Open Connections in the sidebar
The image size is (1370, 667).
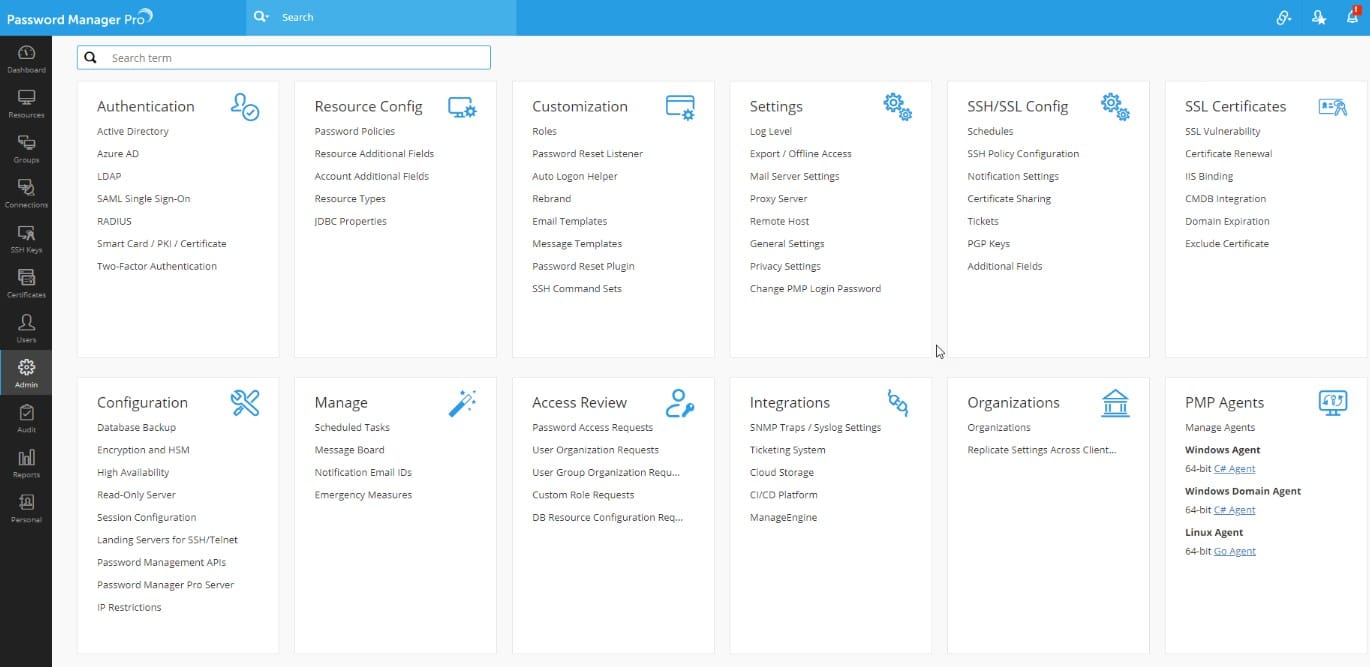(26, 194)
